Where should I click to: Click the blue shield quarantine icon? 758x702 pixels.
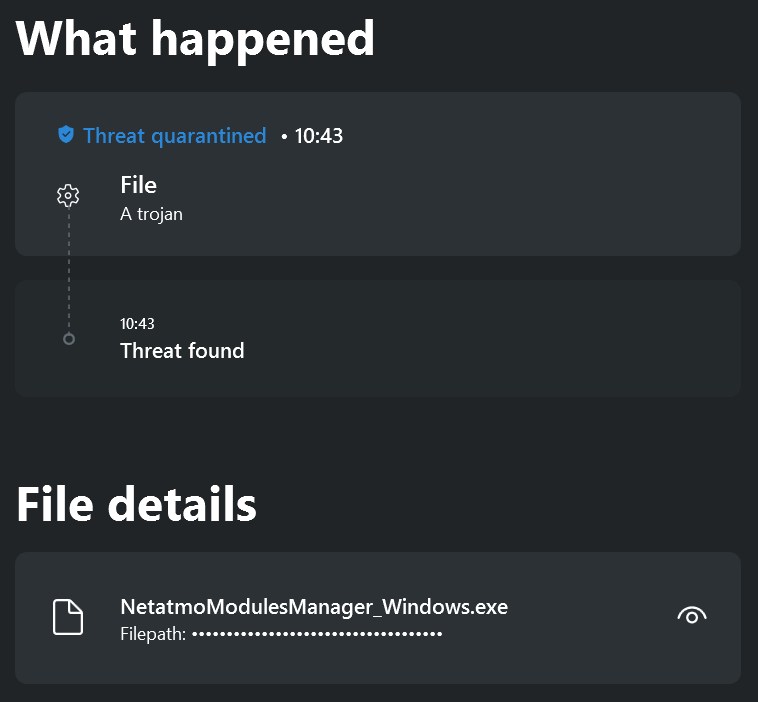(66, 135)
